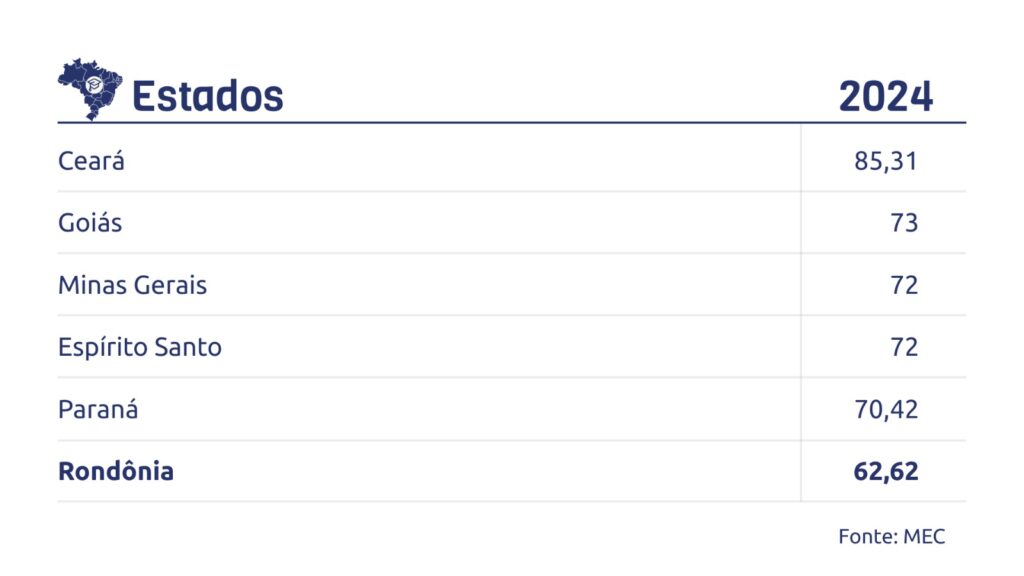The width and height of the screenshot is (1024, 576).
Task: Click the vertical column divider line
Action: pyautogui.click(x=801, y=312)
